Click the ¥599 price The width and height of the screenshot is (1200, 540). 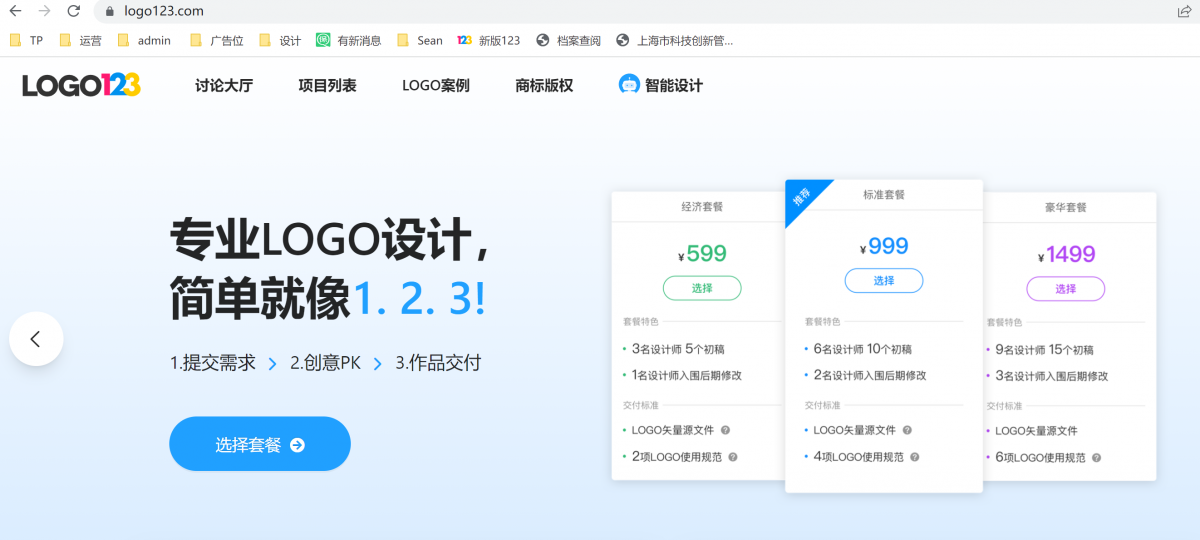click(x=702, y=254)
